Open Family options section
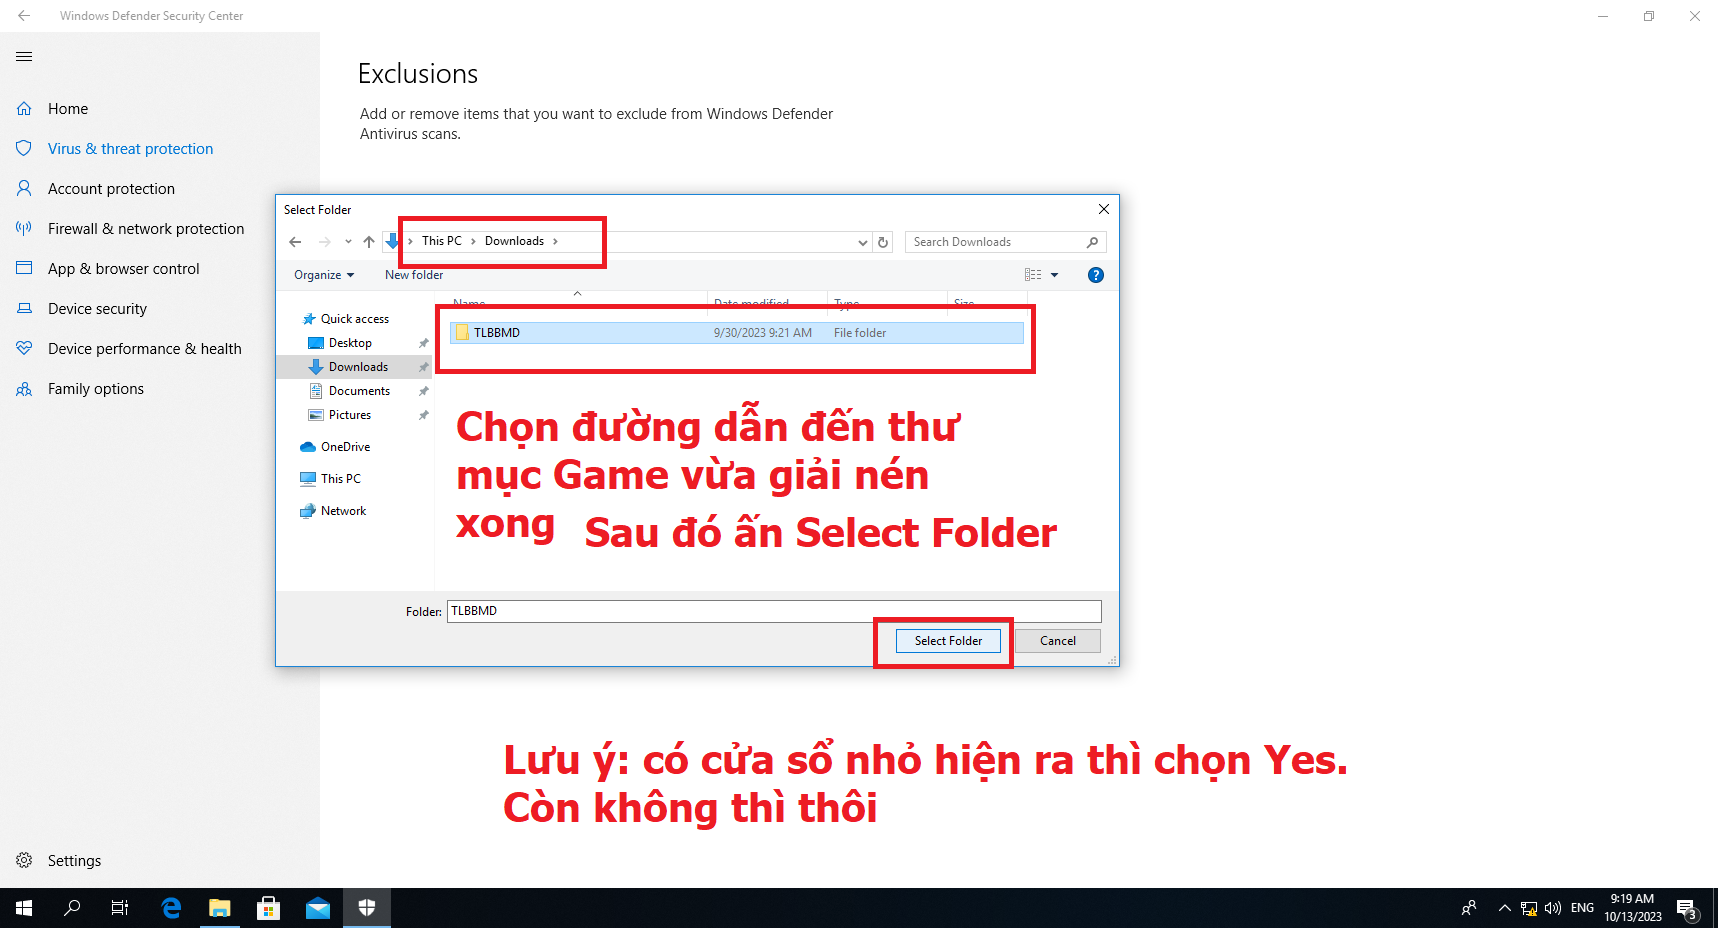The height and width of the screenshot is (928, 1718). coord(96,389)
